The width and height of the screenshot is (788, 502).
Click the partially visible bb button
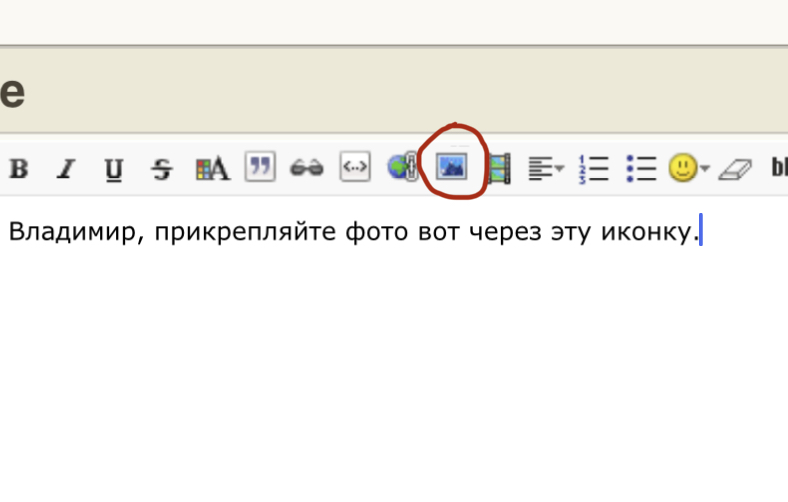[779, 168]
